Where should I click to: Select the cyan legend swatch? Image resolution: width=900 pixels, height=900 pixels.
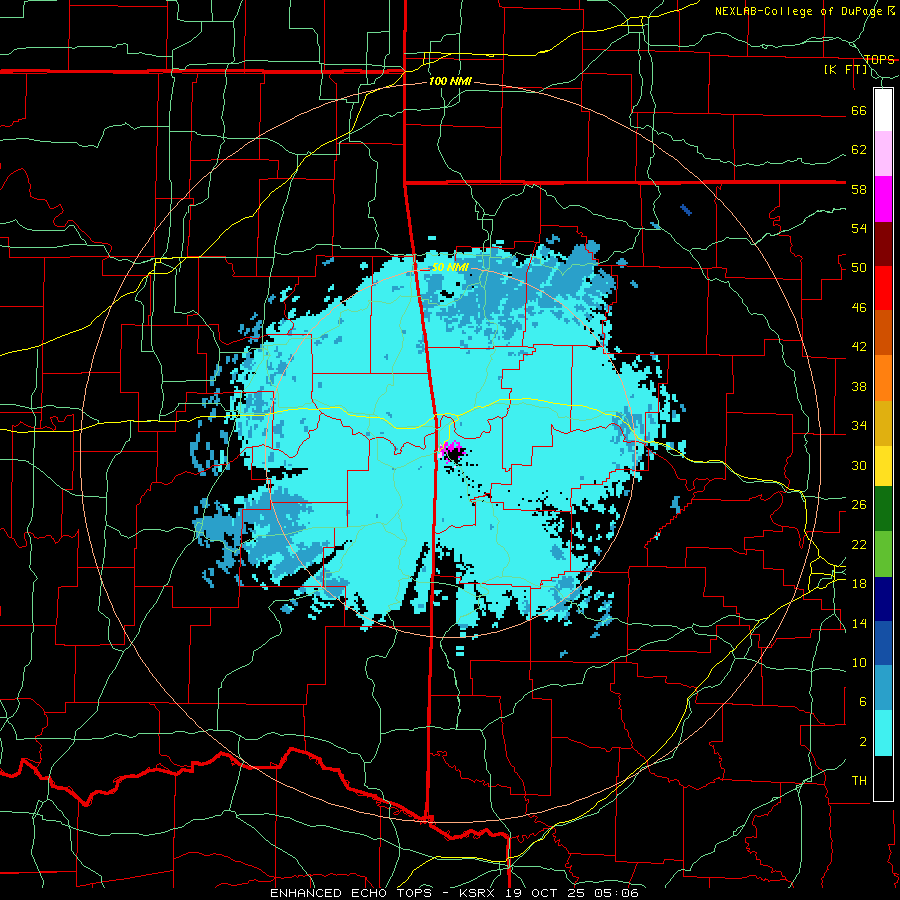883,733
